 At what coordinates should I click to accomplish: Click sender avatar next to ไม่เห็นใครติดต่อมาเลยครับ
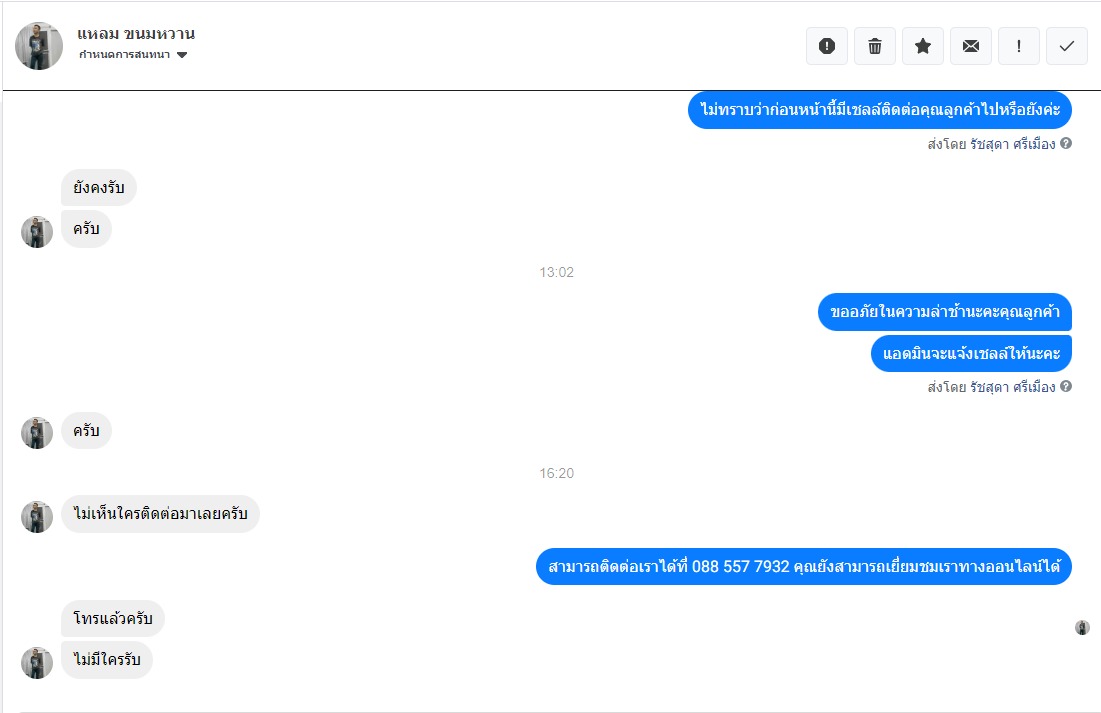(37, 516)
